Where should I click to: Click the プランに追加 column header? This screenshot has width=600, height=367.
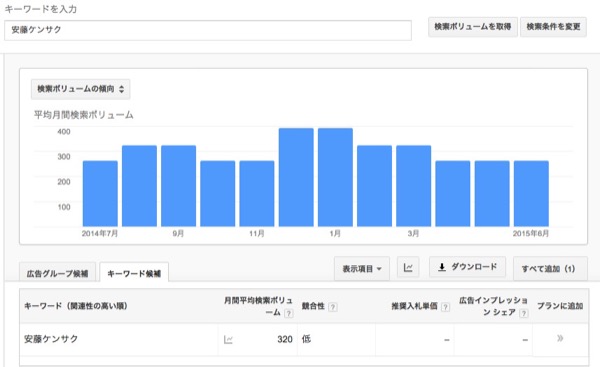click(x=560, y=306)
